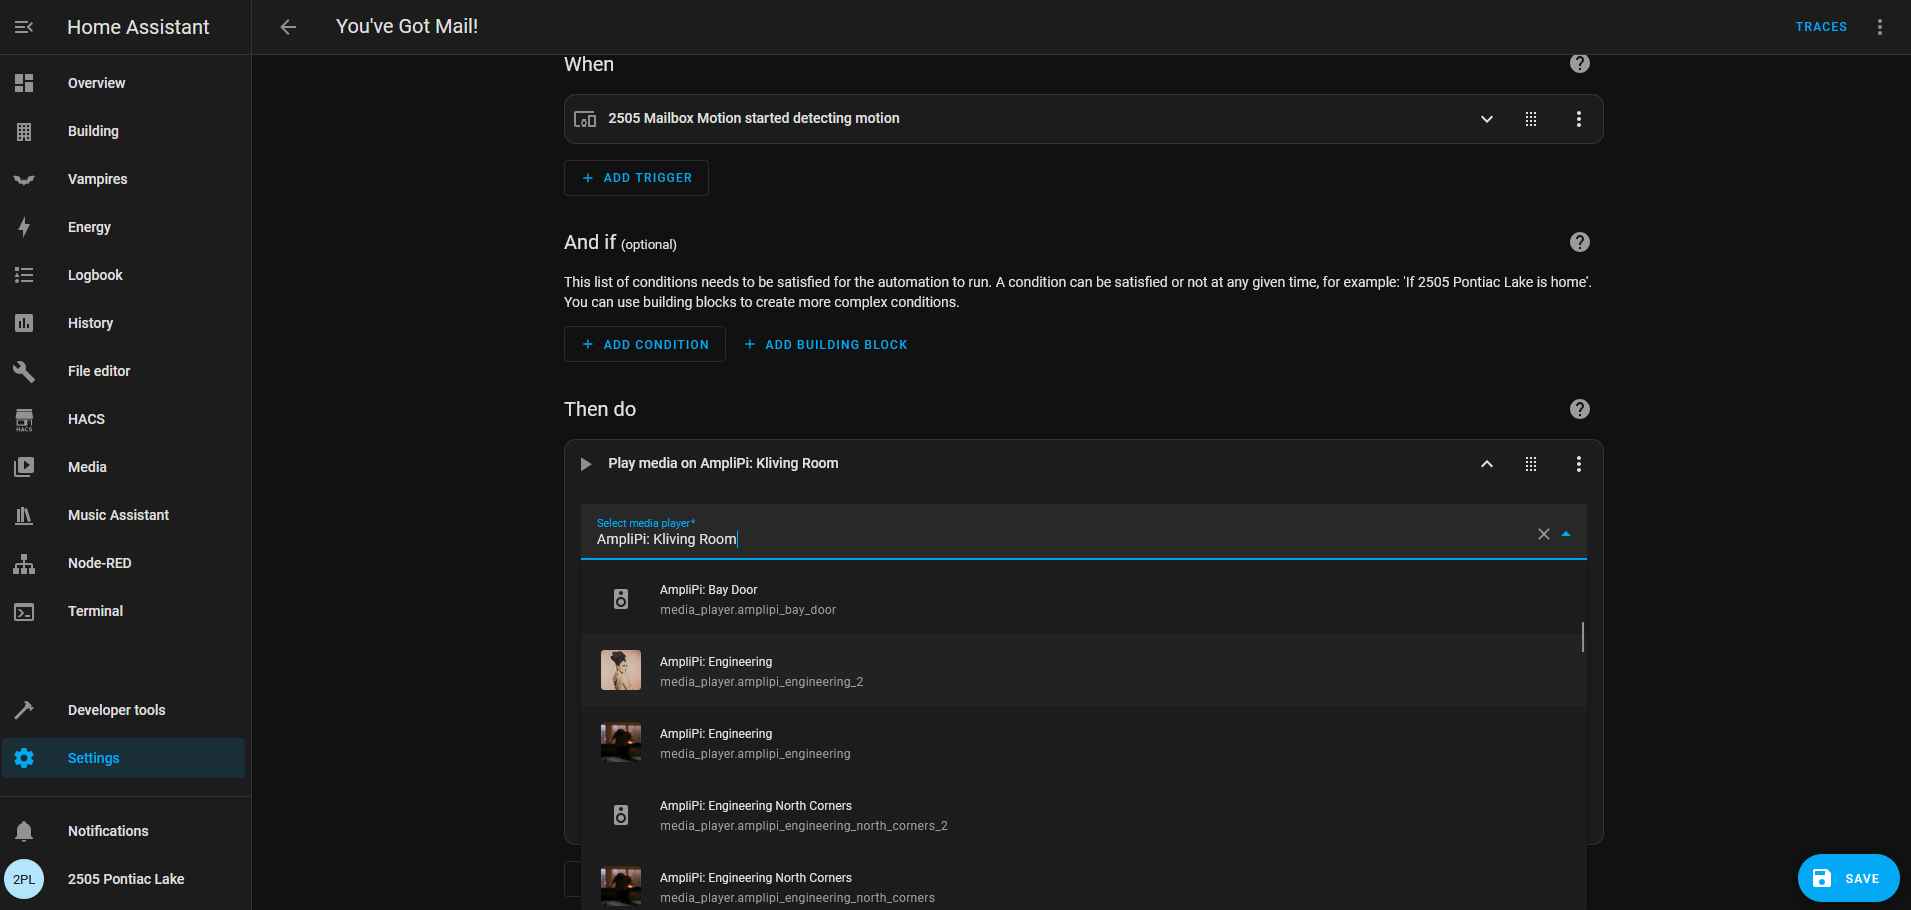This screenshot has height=910, width=1911.
Task: Run the Play media action with play icon
Action: 586,464
